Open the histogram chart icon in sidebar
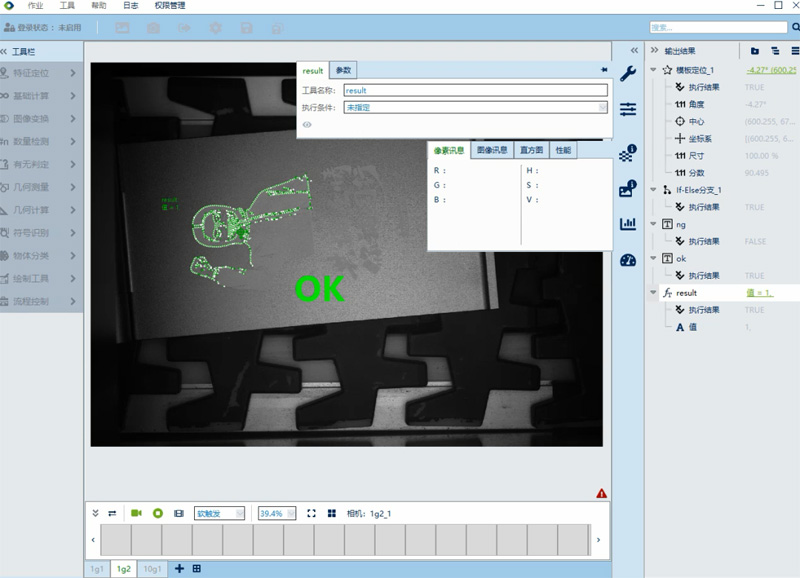The height and width of the screenshot is (578, 800). point(628,224)
